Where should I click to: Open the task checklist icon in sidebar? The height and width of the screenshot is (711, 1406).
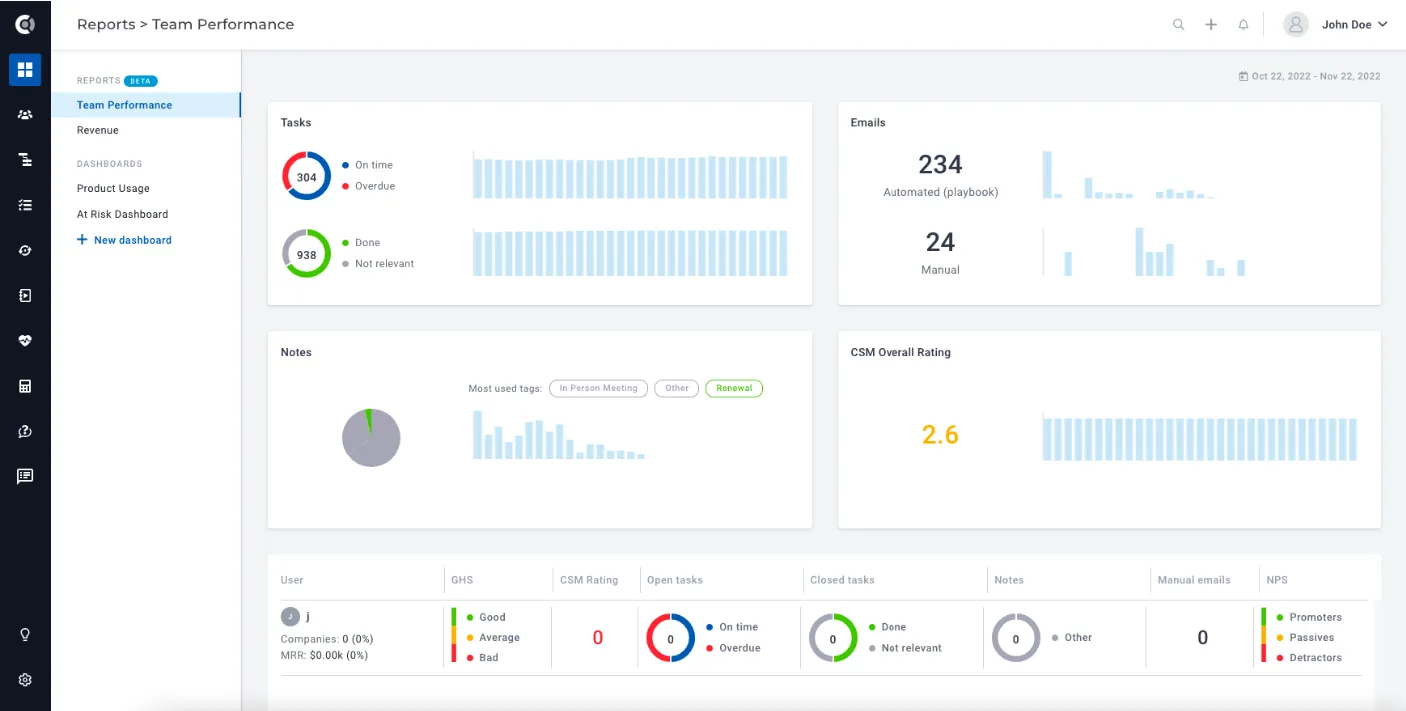(25, 205)
